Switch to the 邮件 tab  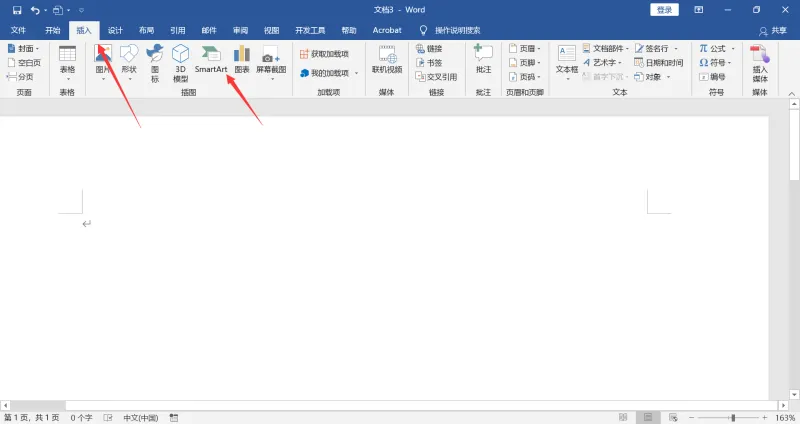(209, 30)
